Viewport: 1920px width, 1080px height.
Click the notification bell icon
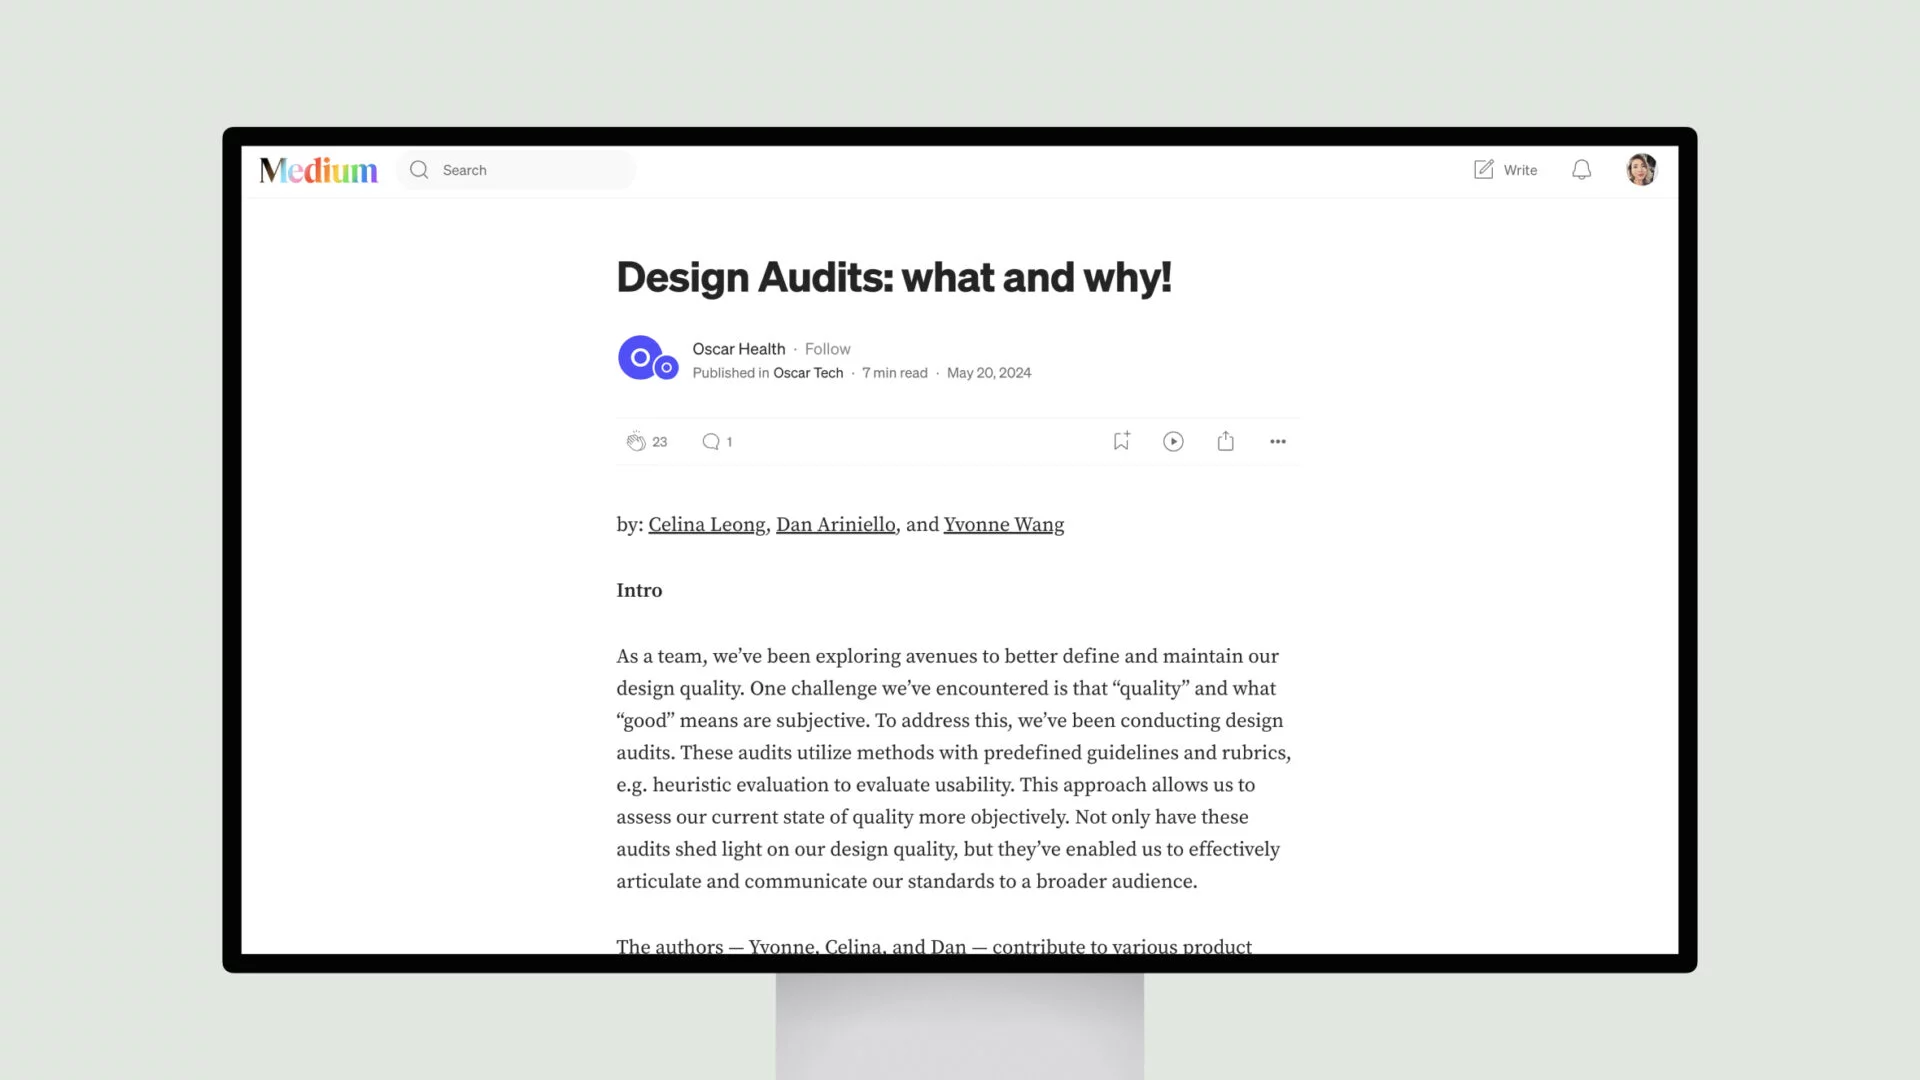pyautogui.click(x=1581, y=169)
